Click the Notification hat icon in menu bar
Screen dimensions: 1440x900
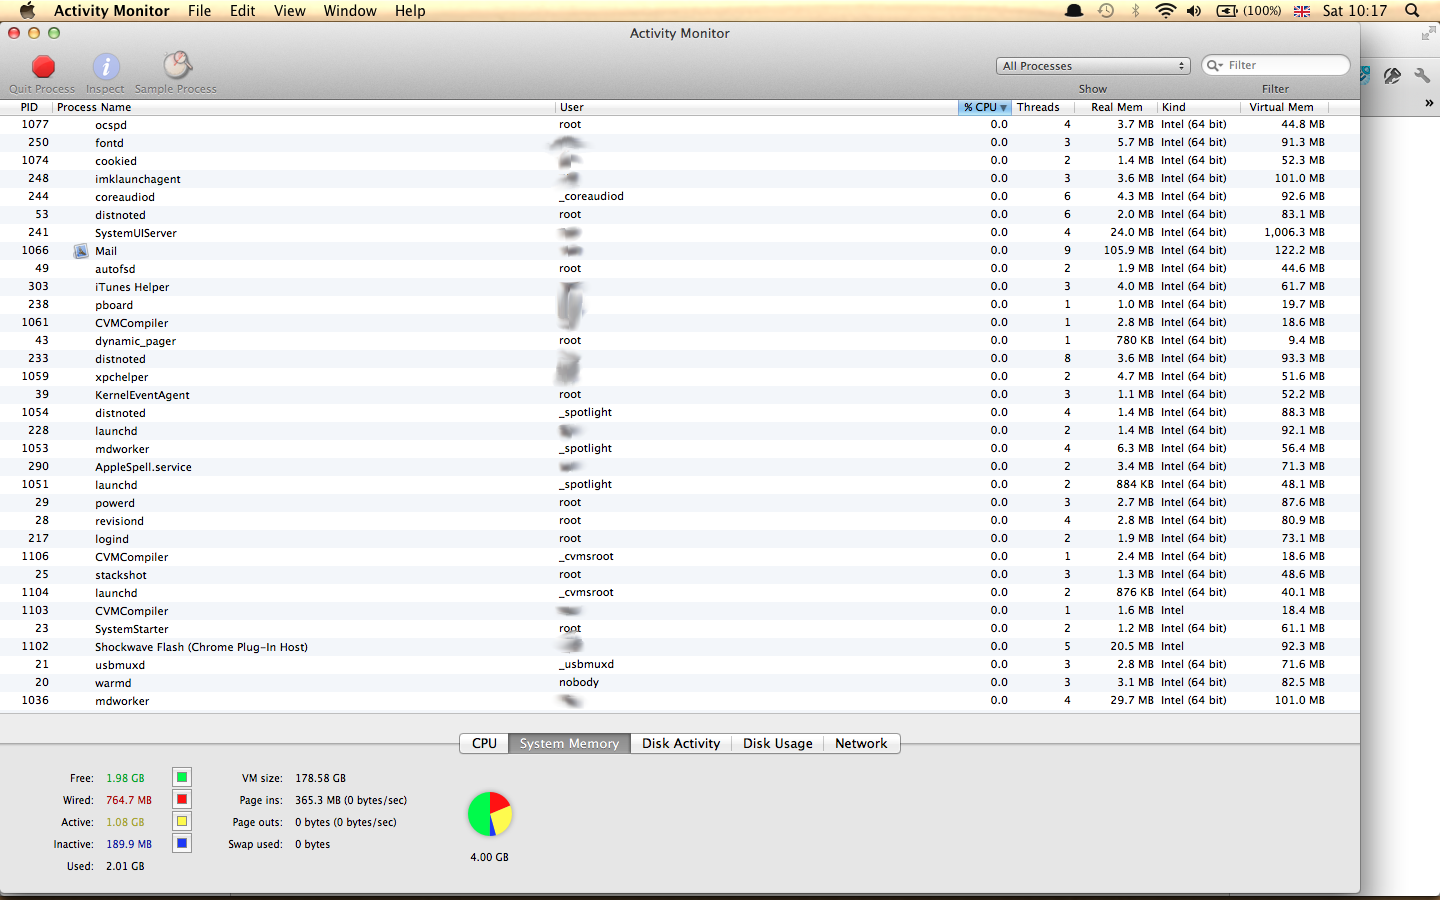click(x=1074, y=10)
